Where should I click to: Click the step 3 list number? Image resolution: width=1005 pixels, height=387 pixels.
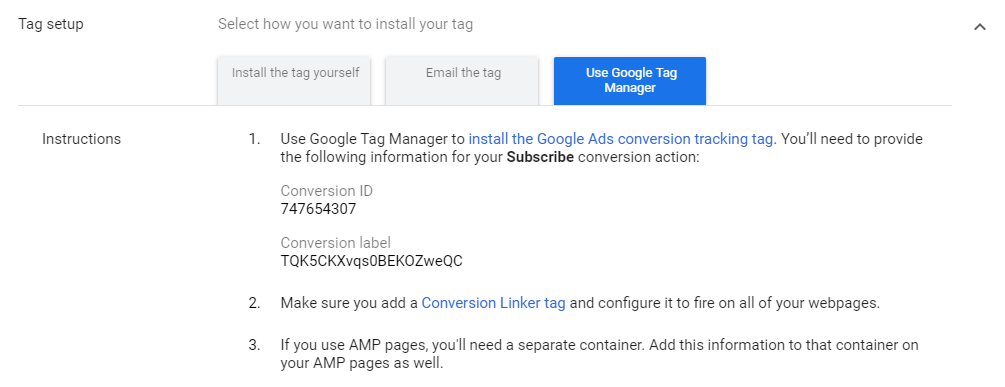(x=254, y=345)
